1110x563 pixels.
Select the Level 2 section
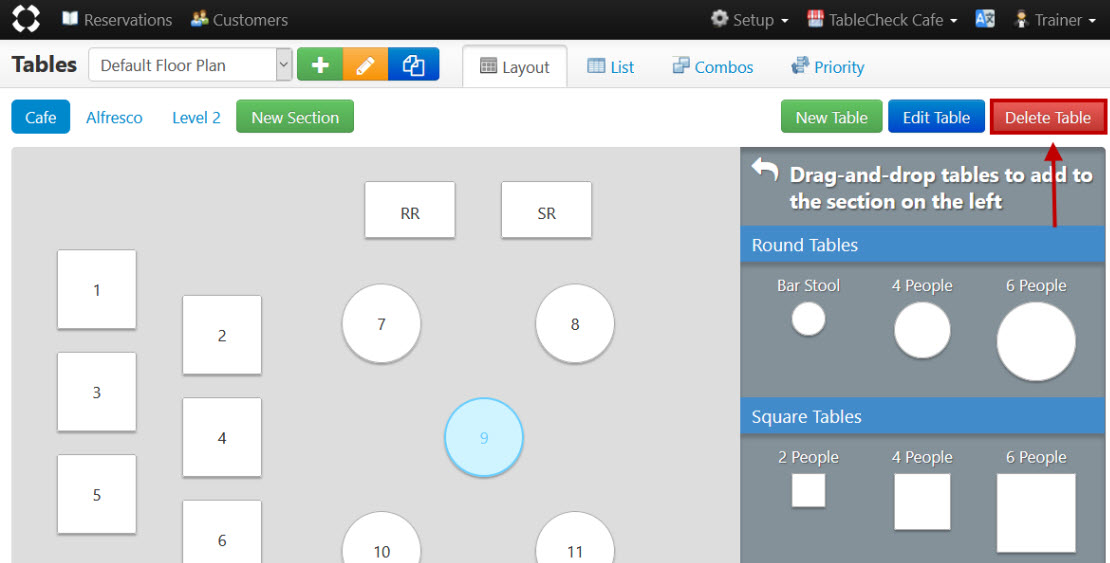pyautogui.click(x=196, y=118)
